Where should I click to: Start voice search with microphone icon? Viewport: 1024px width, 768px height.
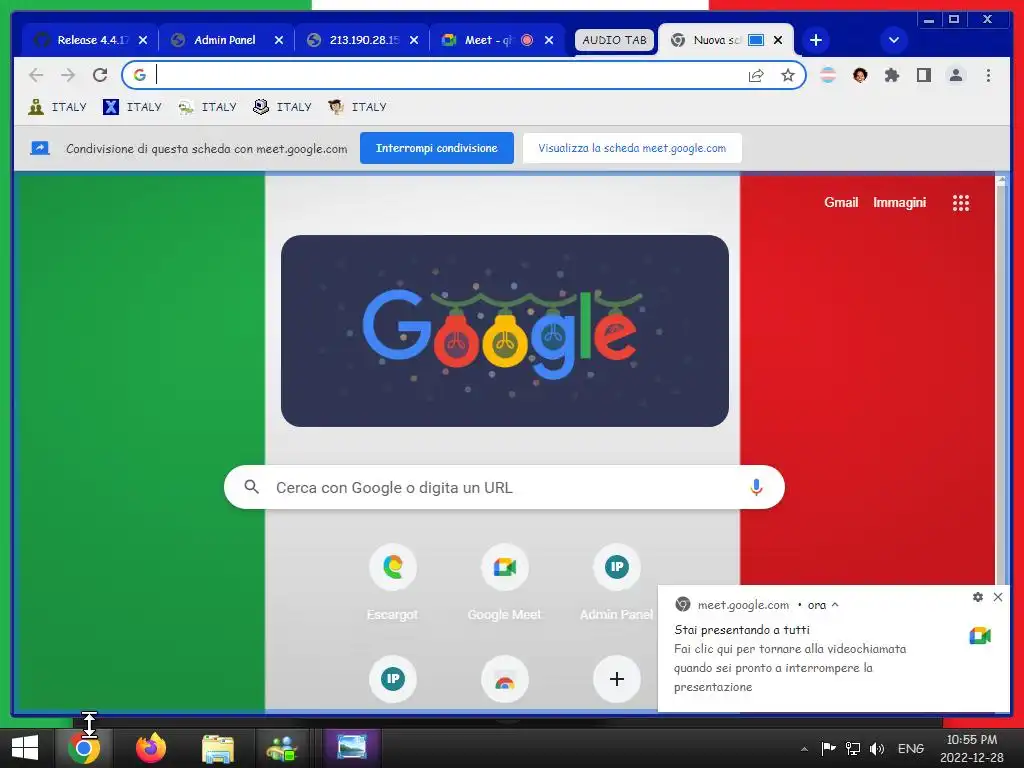pyautogui.click(x=756, y=487)
